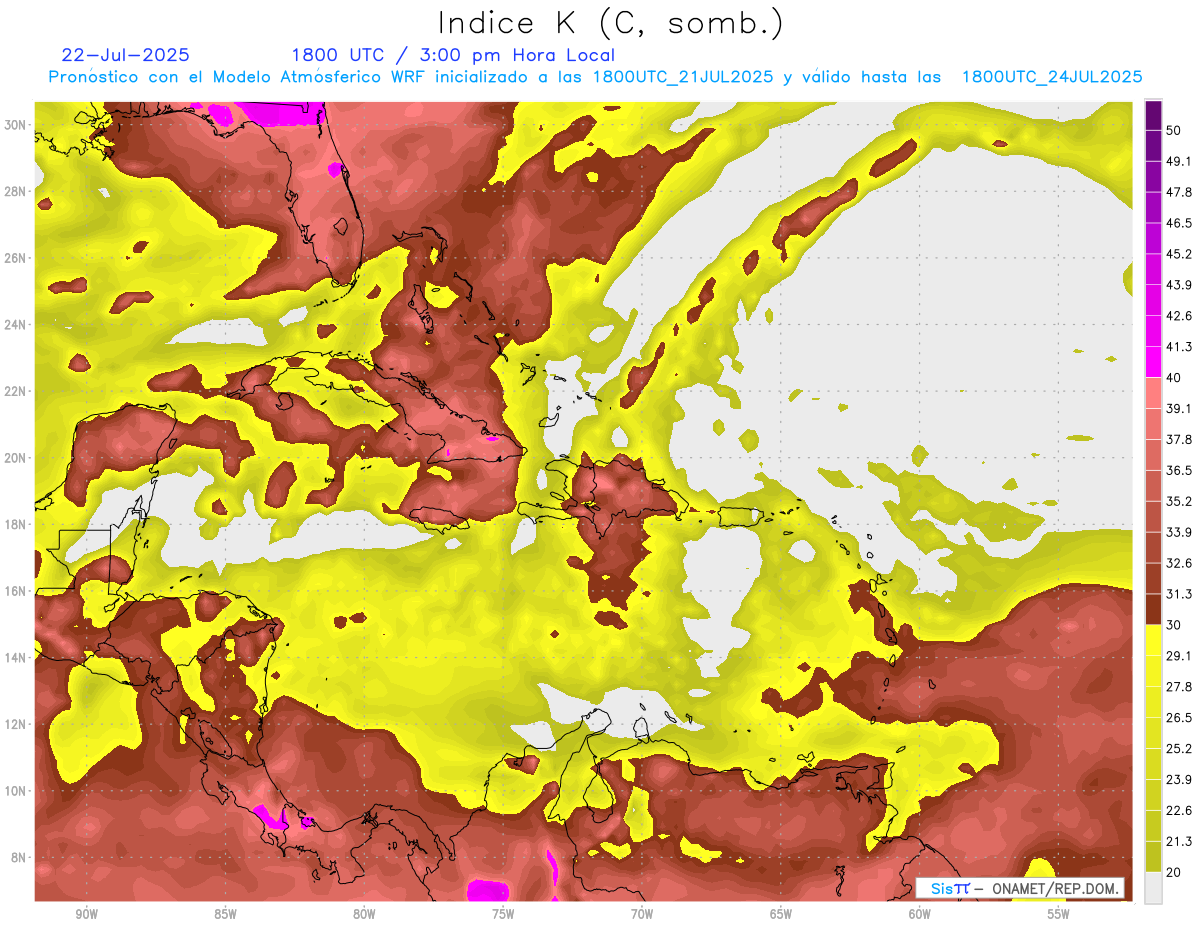Image resolution: width=1200 pixels, height=927 pixels.
Task: Click the longitude axis label '65W'
Action: point(781,914)
